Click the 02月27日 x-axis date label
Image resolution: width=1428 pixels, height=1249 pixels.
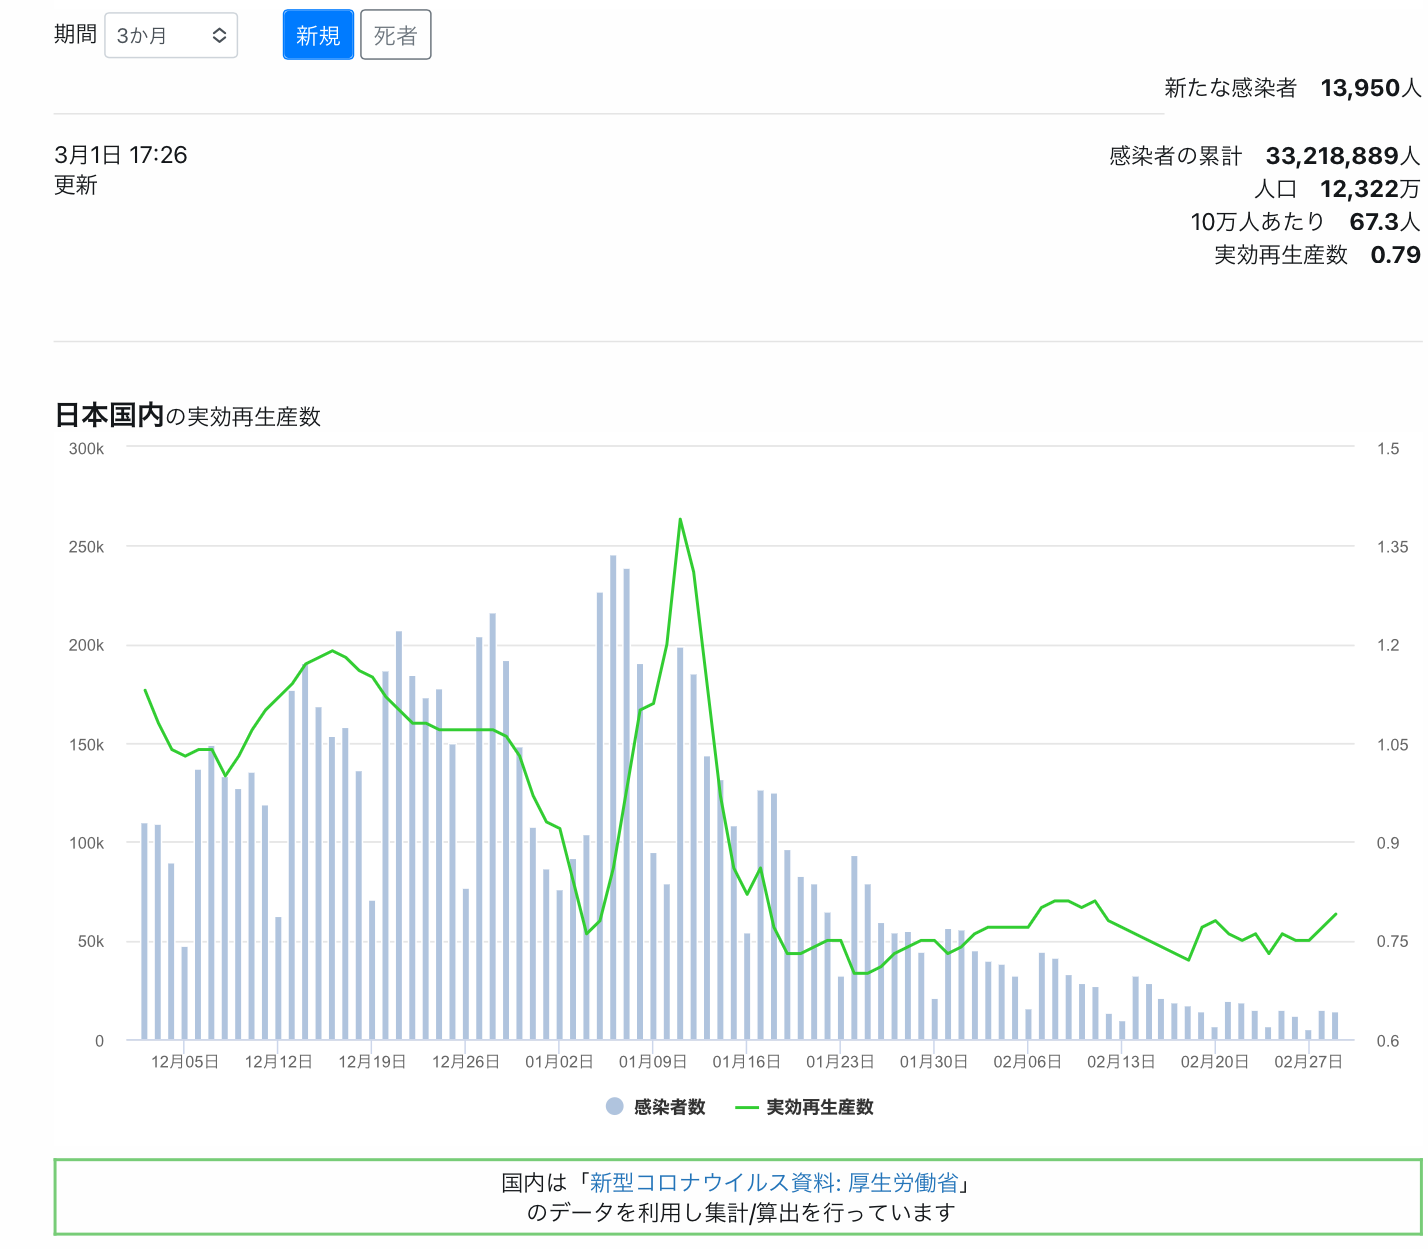1308,1062
